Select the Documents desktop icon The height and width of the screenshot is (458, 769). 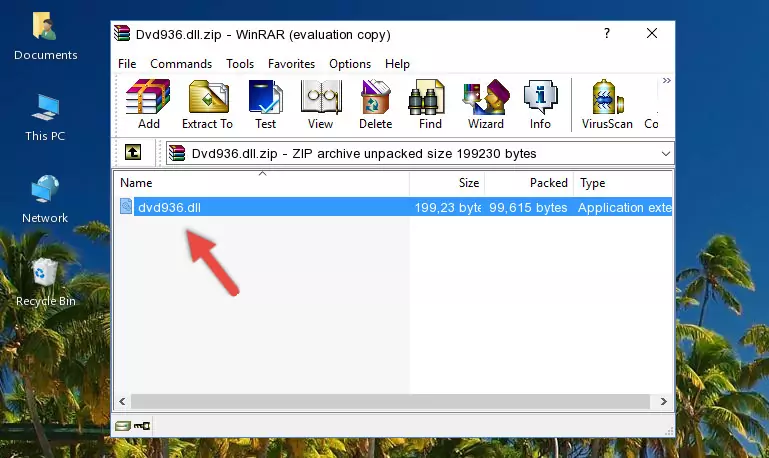point(45,37)
